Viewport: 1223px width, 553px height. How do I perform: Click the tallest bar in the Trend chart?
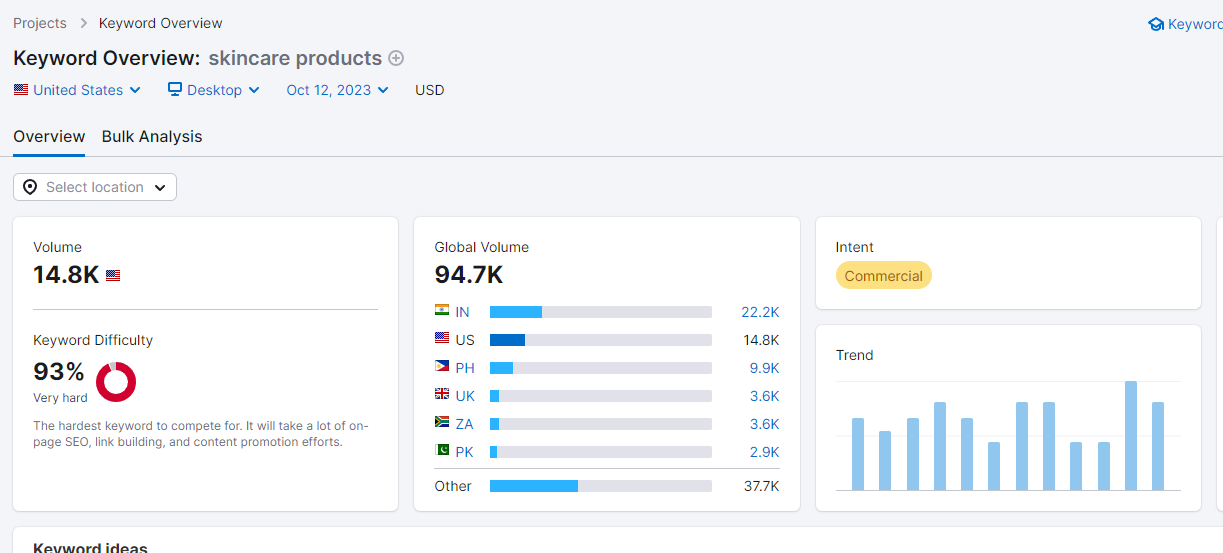1131,435
